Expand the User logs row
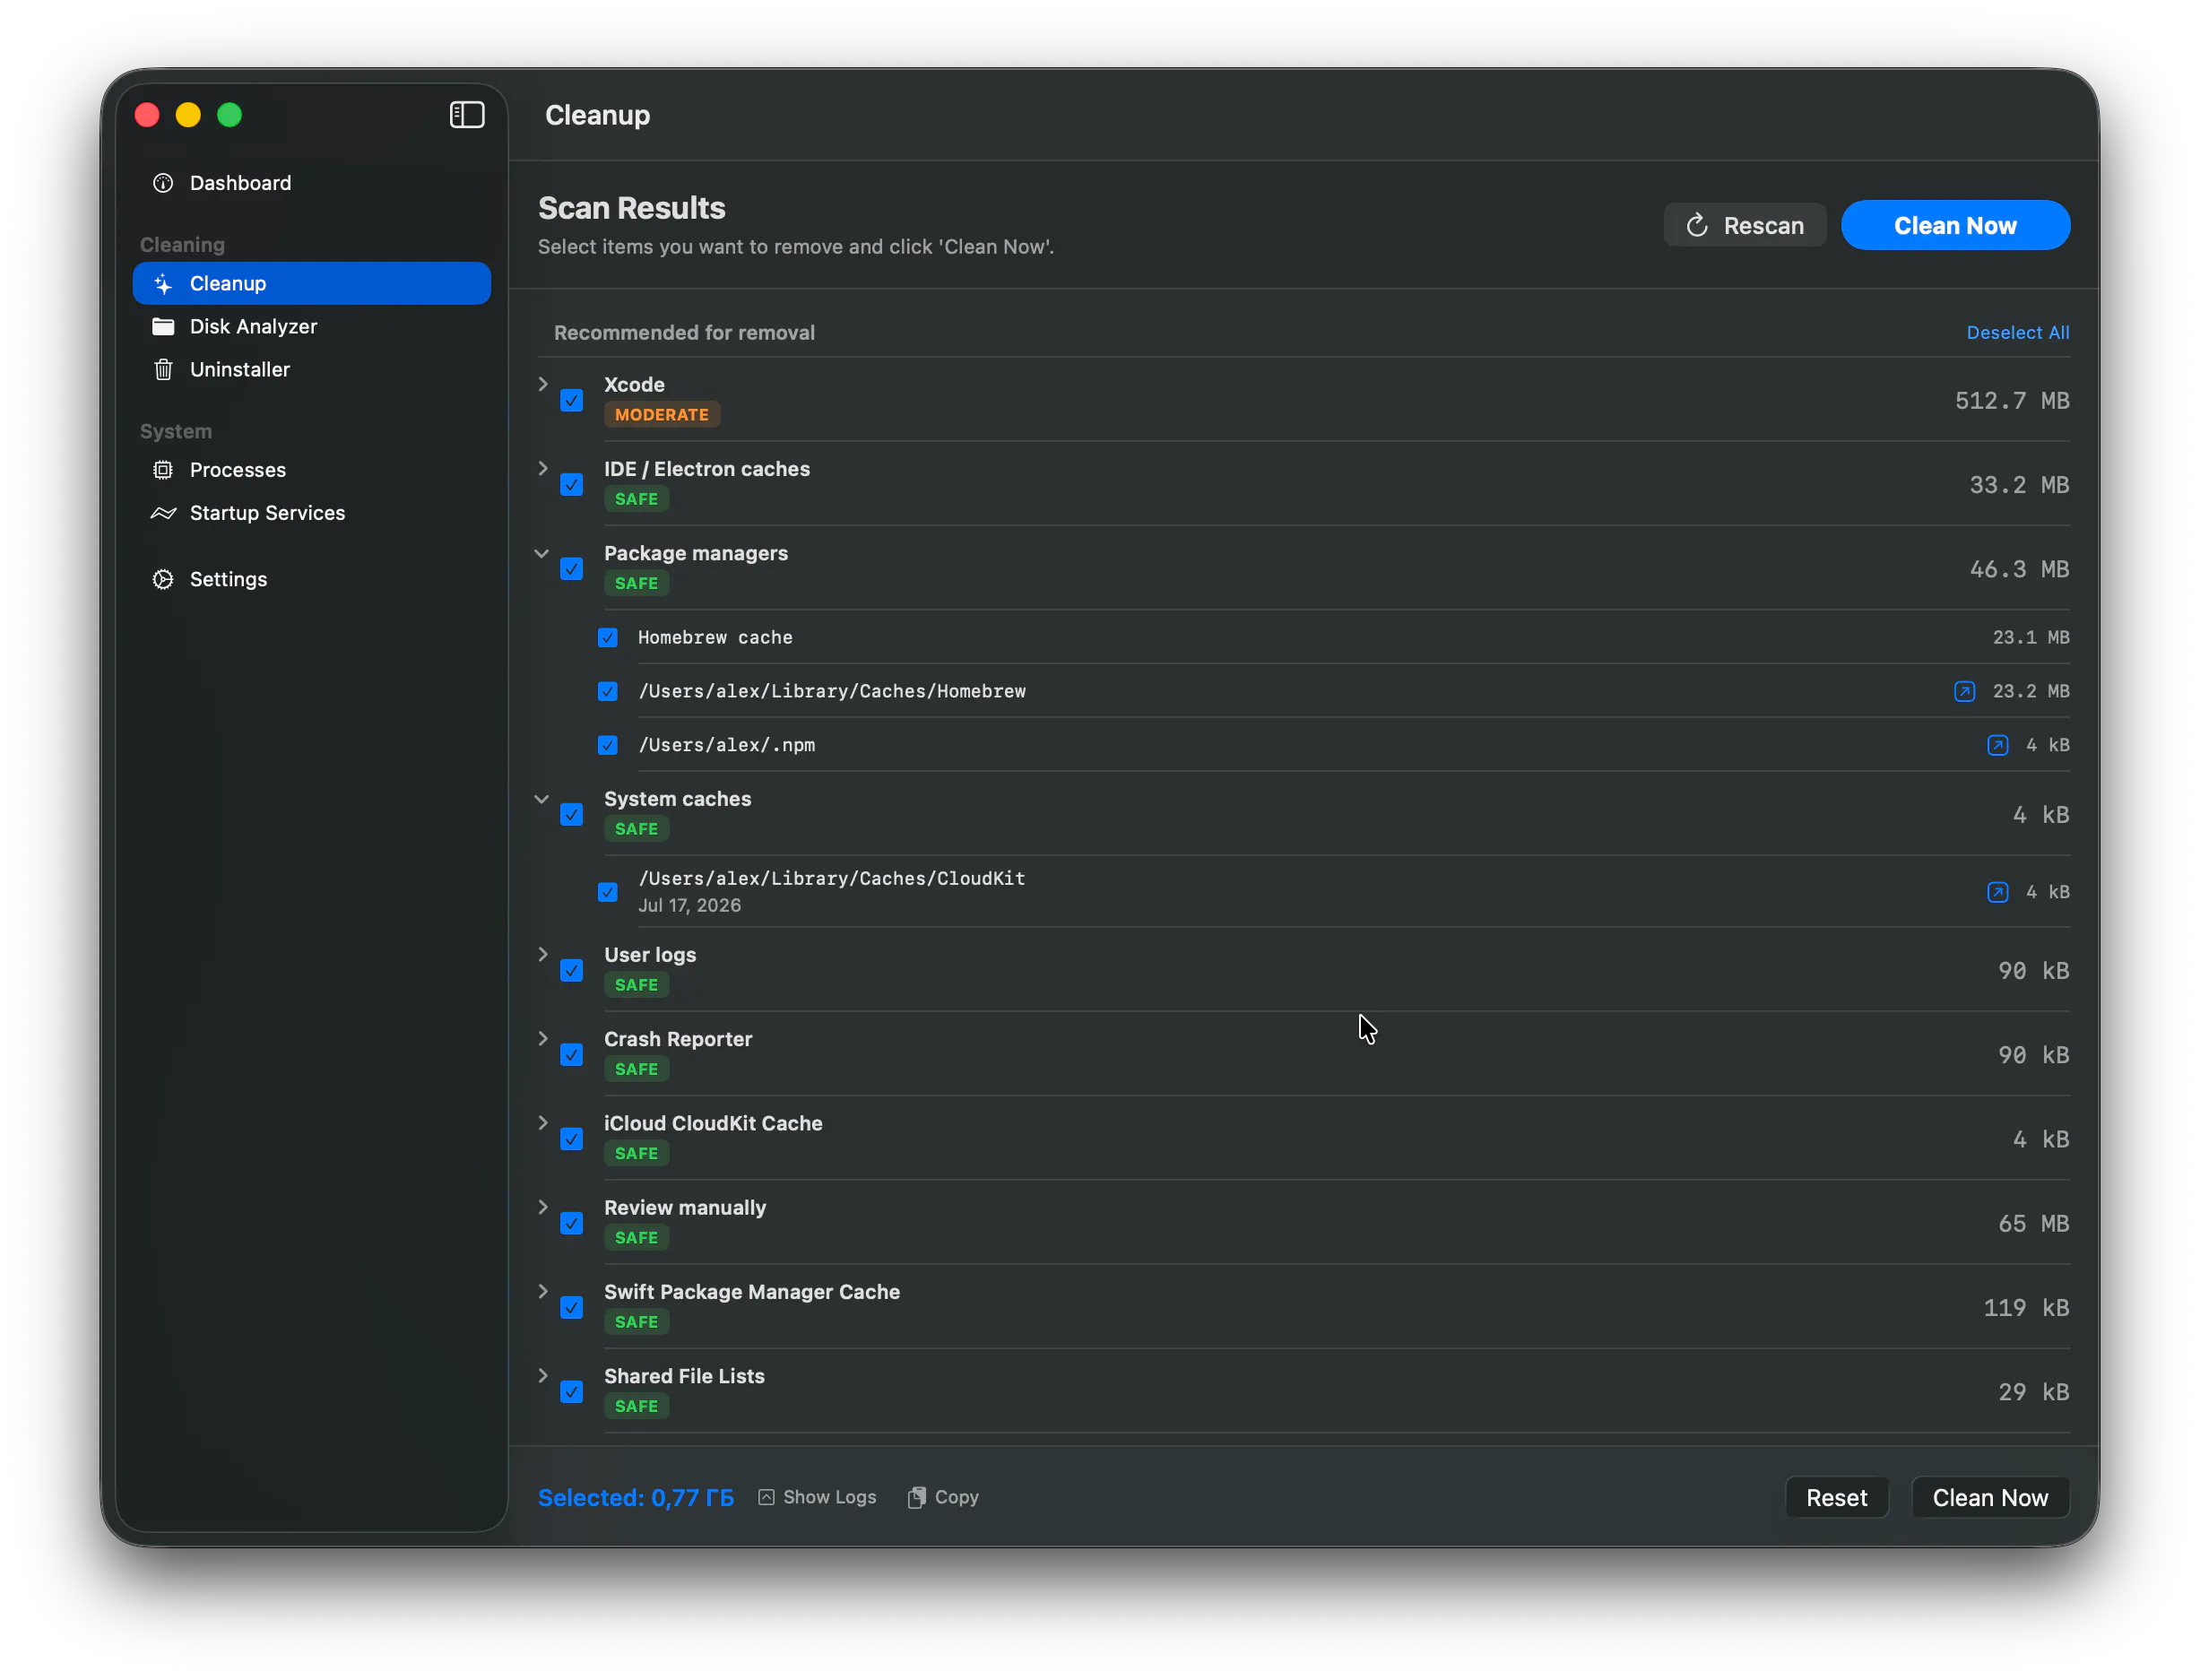The image size is (2200, 1680). coord(542,955)
